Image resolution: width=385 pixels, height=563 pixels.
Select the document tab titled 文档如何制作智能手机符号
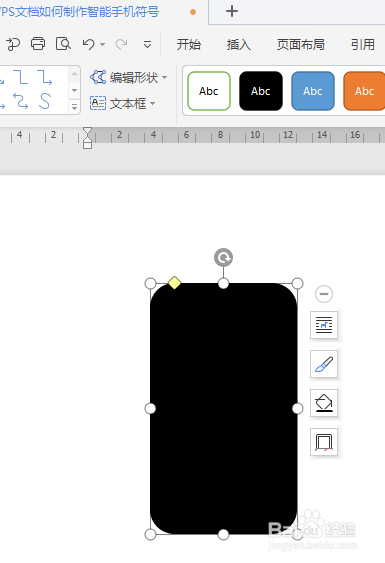click(x=80, y=12)
